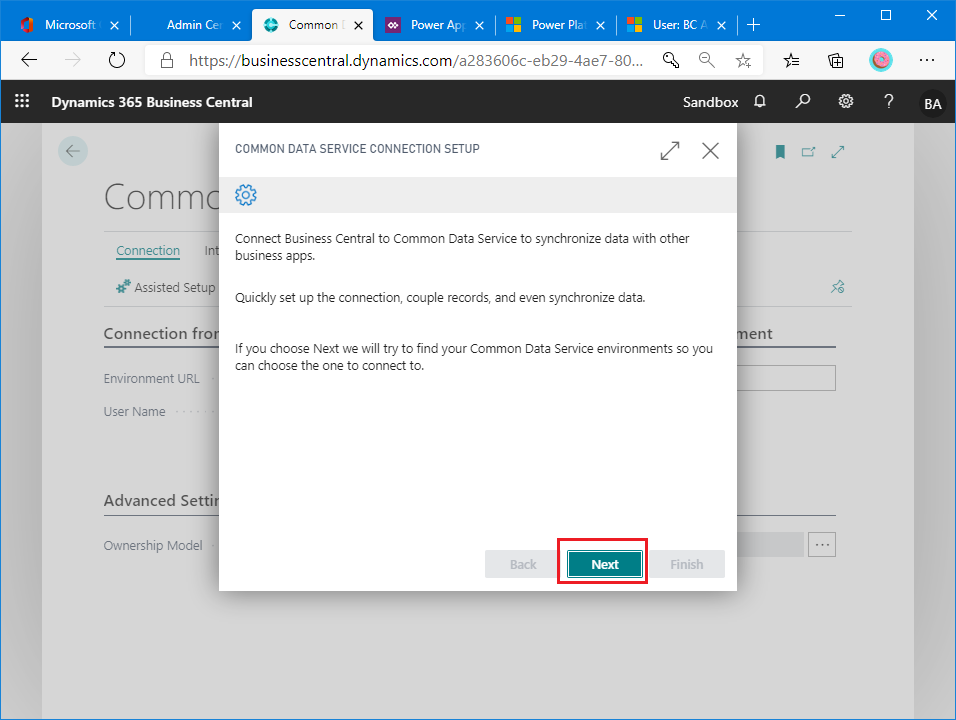Image resolution: width=956 pixels, height=720 pixels.
Task: Select the Connection menu on the page
Action: (x=148, y=251)
